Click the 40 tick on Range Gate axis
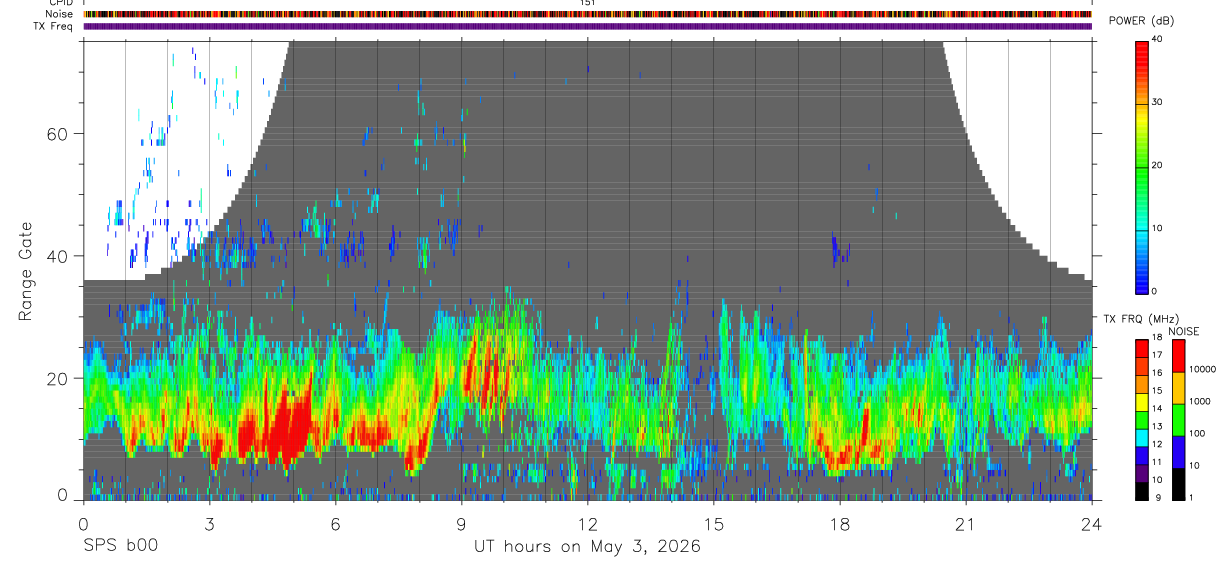1228x567 pixels. [60, 256]
